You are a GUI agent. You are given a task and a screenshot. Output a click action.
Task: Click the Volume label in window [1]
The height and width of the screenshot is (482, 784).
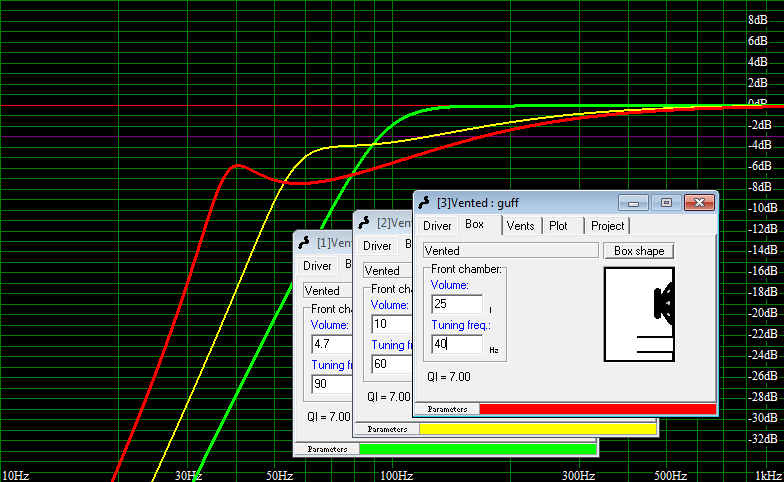point(330,325)
